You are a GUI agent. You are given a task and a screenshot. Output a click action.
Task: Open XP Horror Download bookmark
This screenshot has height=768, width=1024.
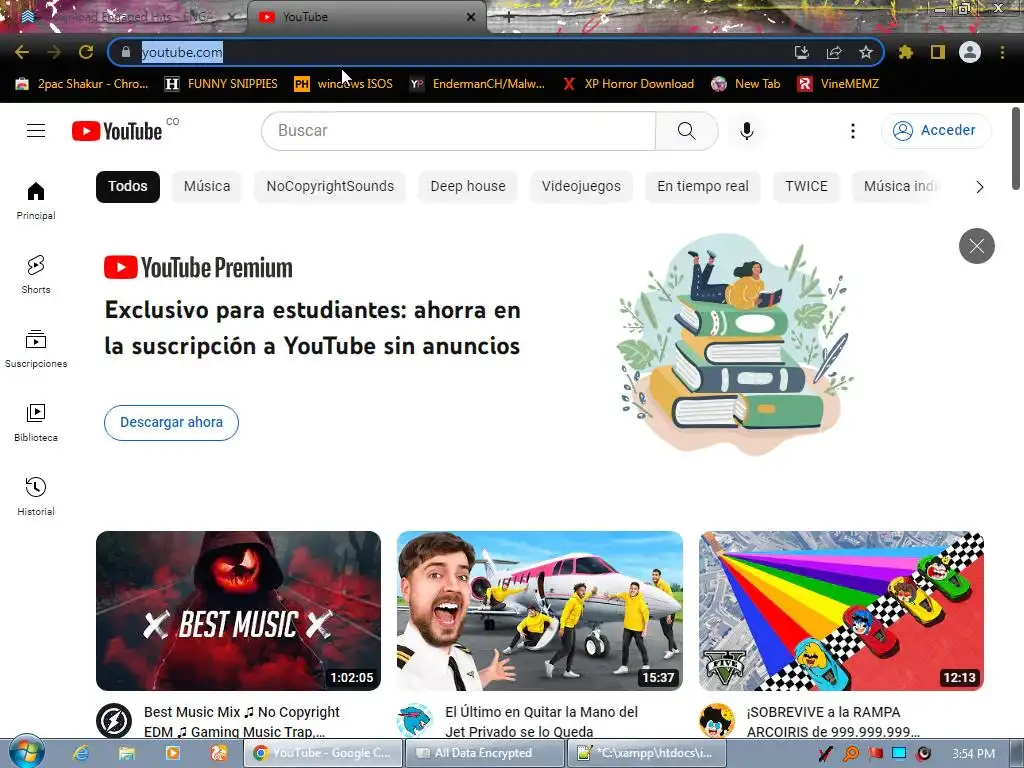[x=628, y=84]
